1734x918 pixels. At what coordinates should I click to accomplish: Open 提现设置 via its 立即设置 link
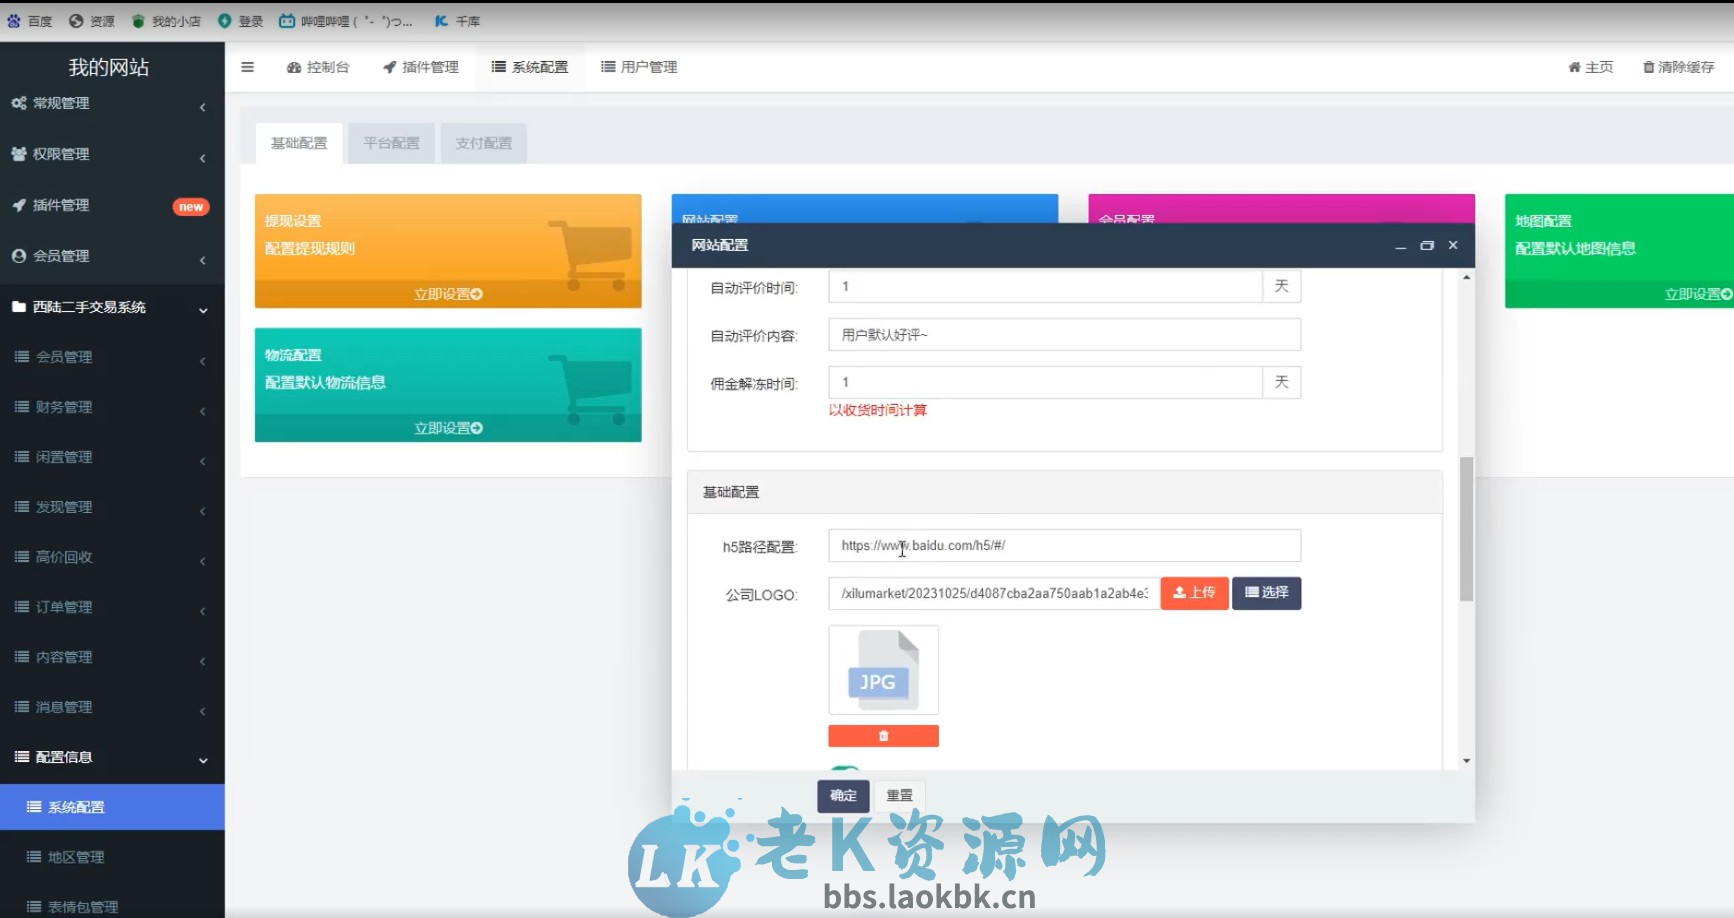[447, 293]
